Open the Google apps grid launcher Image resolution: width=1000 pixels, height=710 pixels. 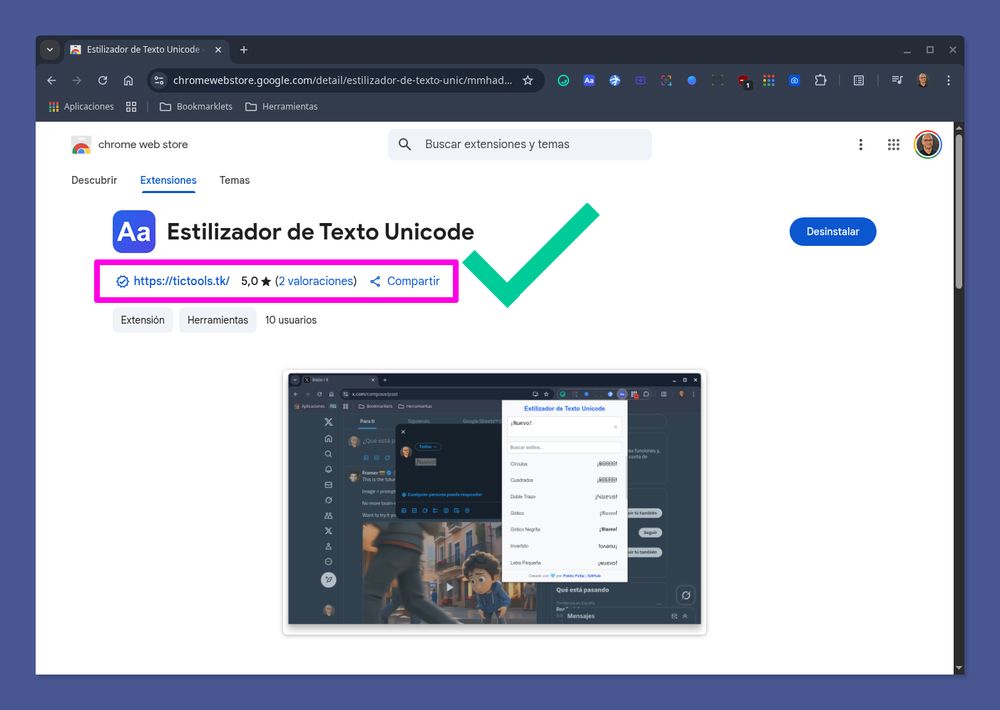coord(893,145)
